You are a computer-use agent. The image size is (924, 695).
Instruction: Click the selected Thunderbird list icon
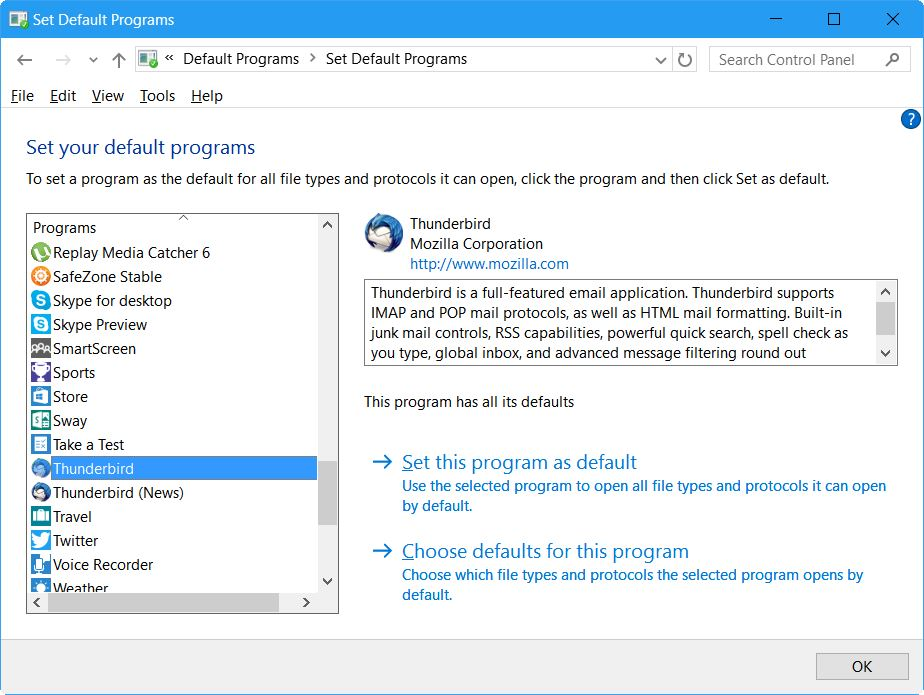(x=41, y=469)
